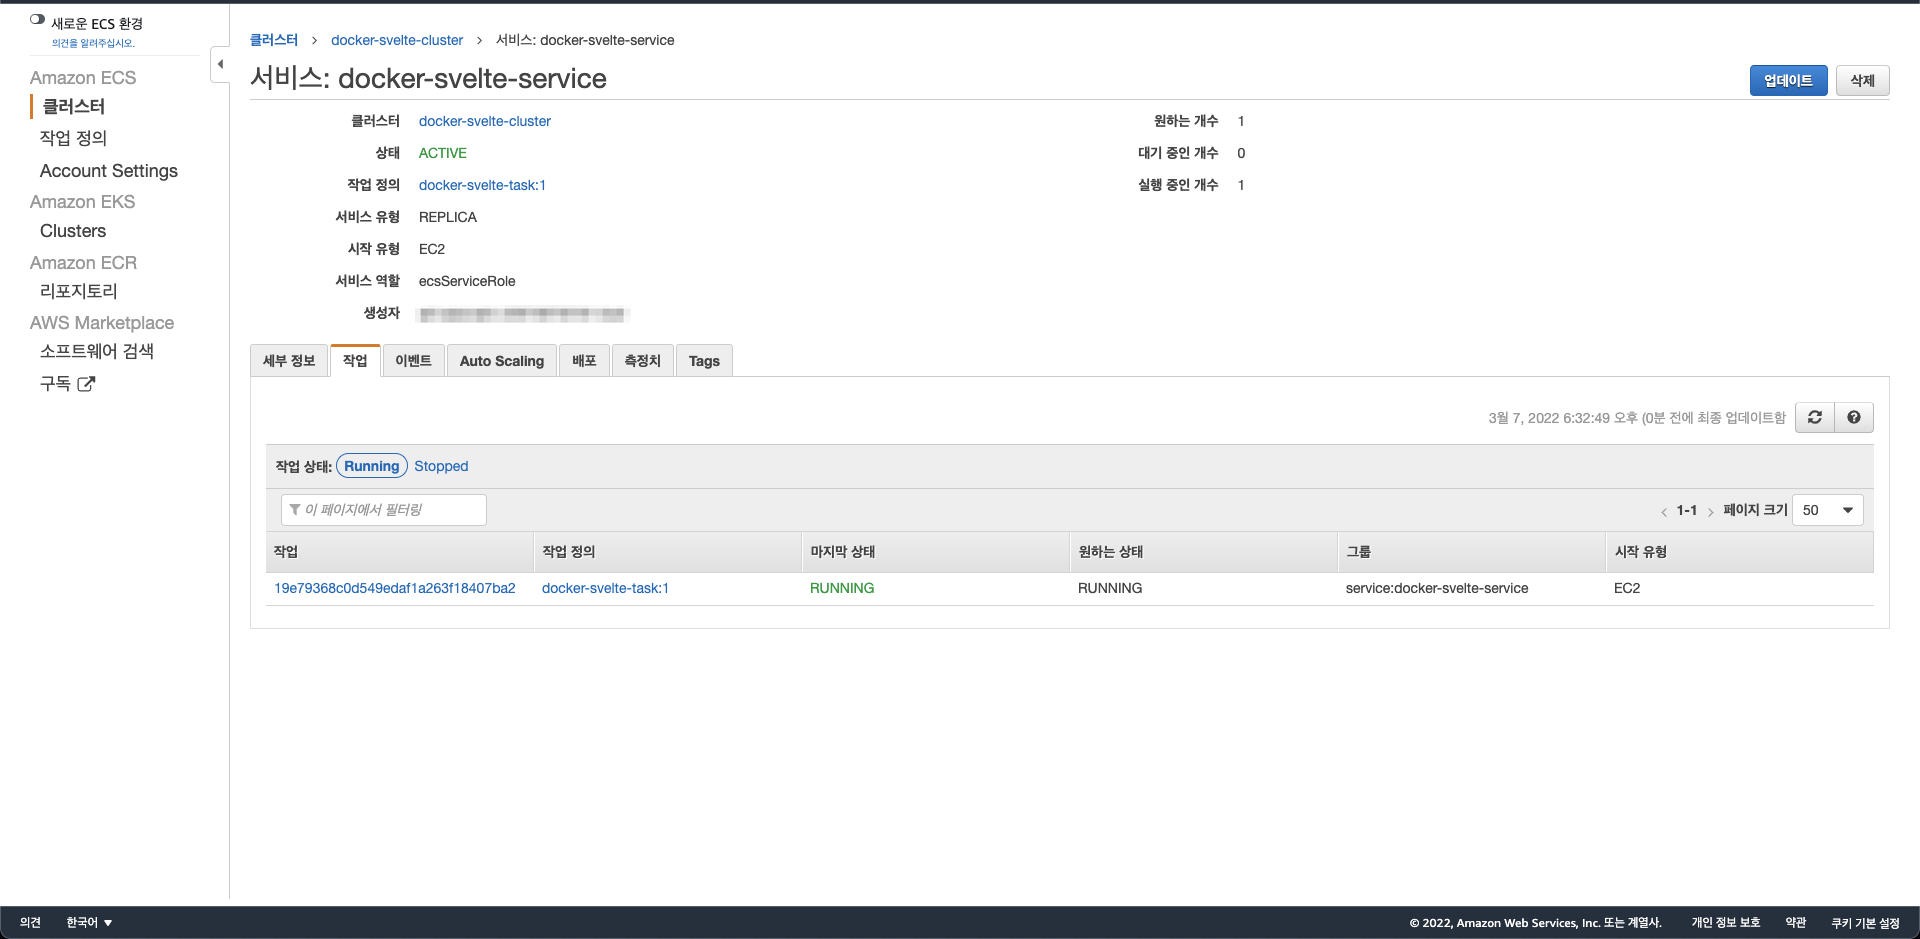The height and width of the screenshot is (939, 1920).
Task: Click the external link icon beside 구독
Action: (x=87, y=383)
